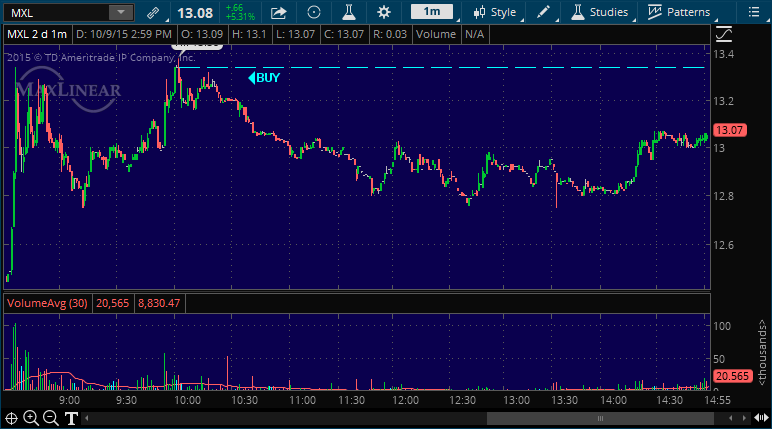
Task: Open the flask icon in the toolbar
Action: 349,13
